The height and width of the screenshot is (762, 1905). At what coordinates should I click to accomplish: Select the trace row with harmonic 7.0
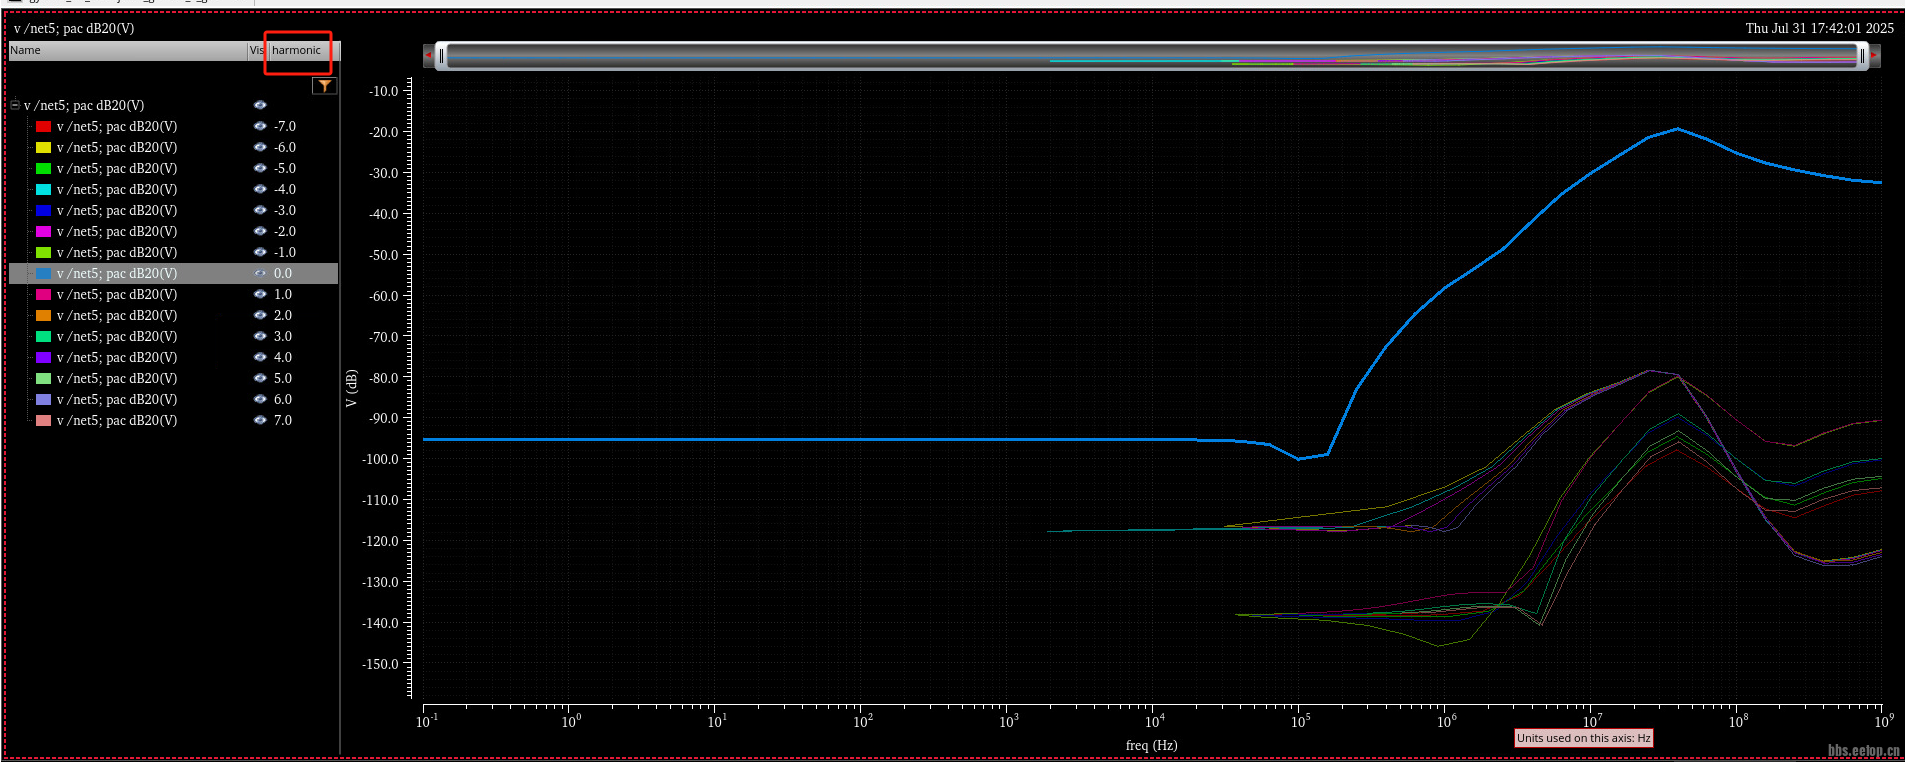(x=173, y=420)
